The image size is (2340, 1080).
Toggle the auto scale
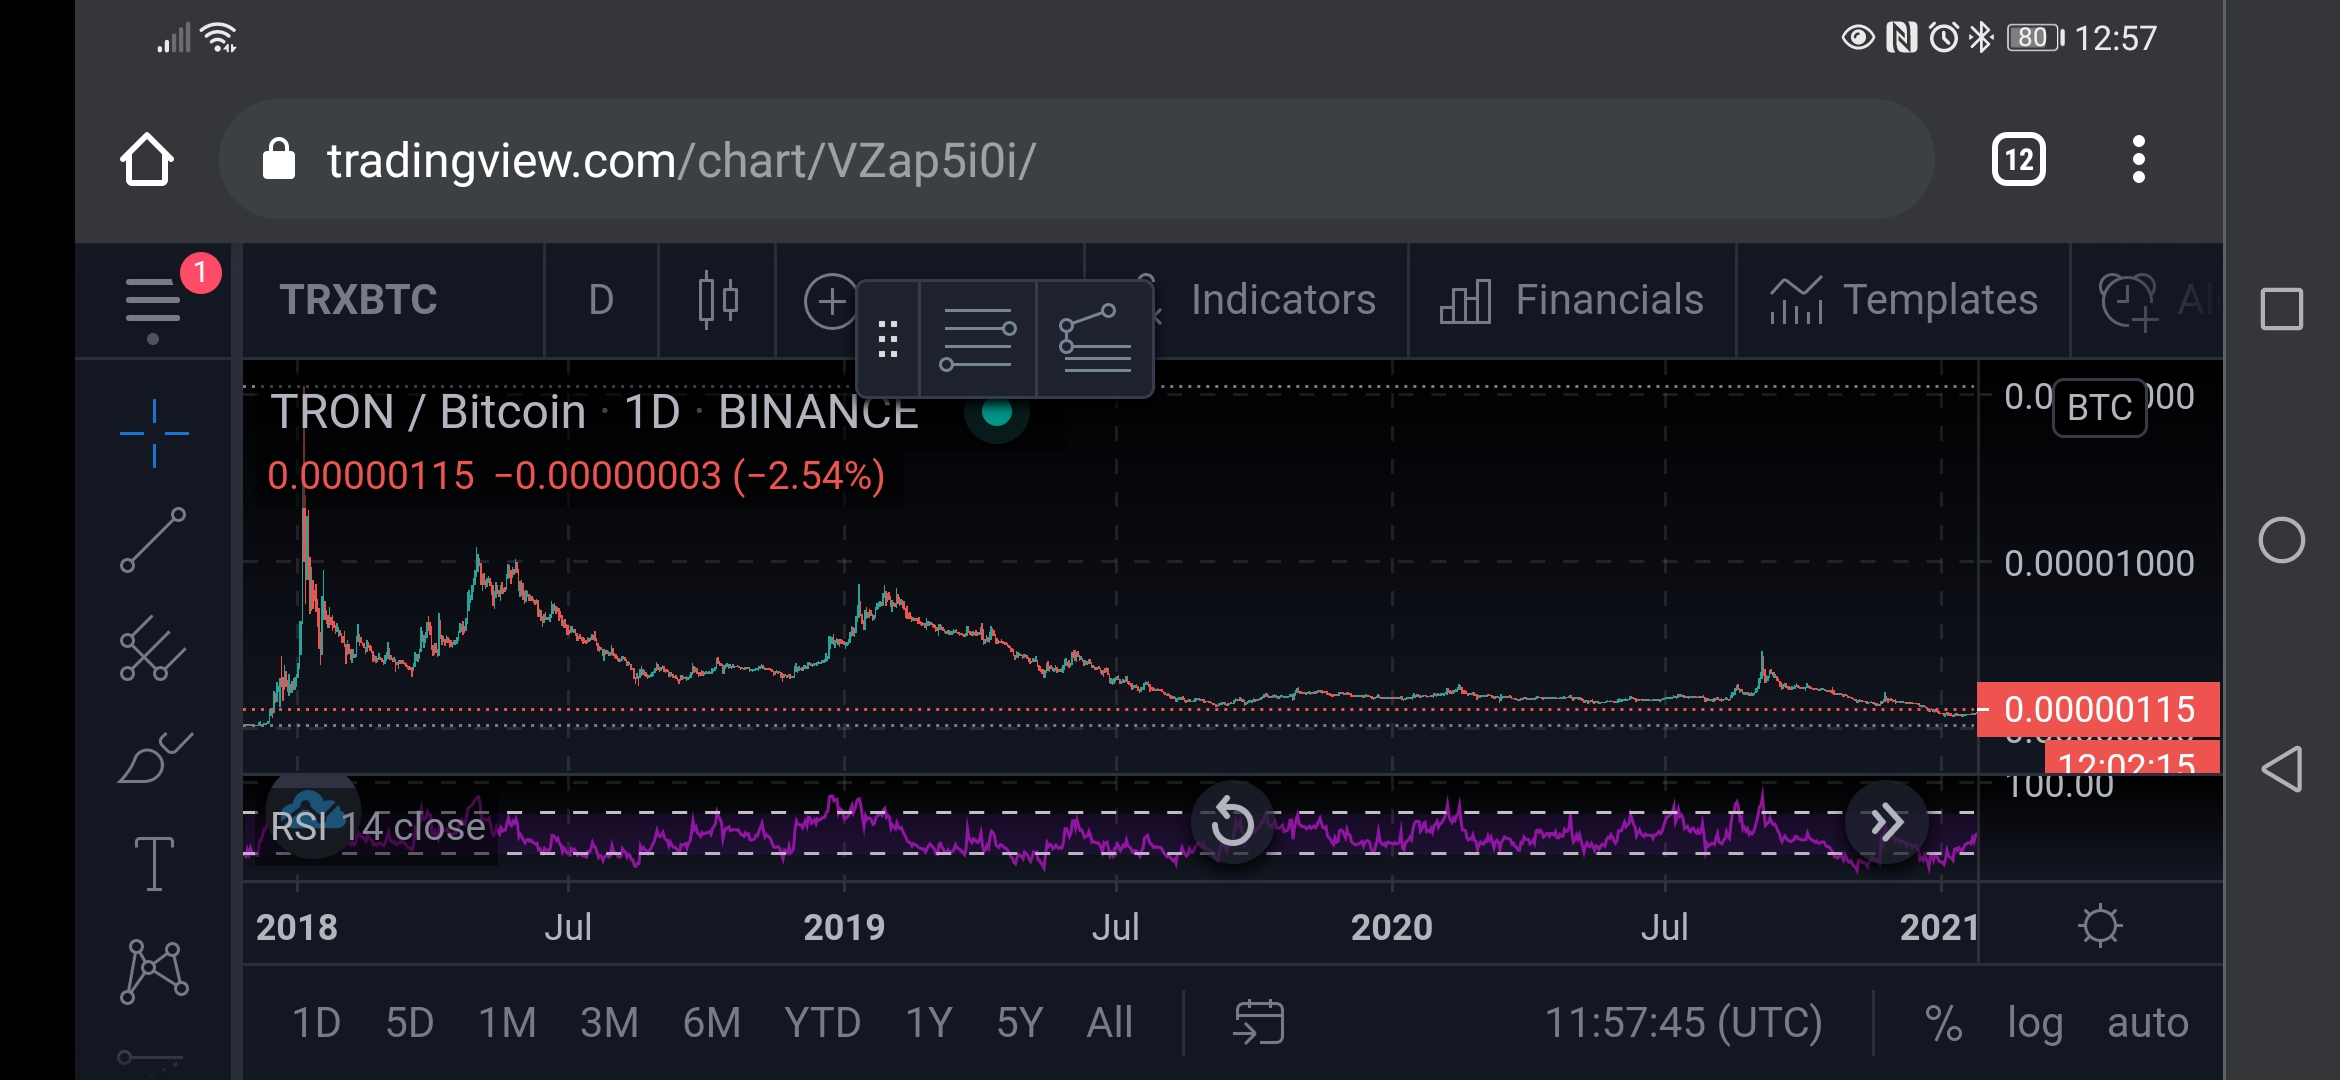coord(2148,1024)
